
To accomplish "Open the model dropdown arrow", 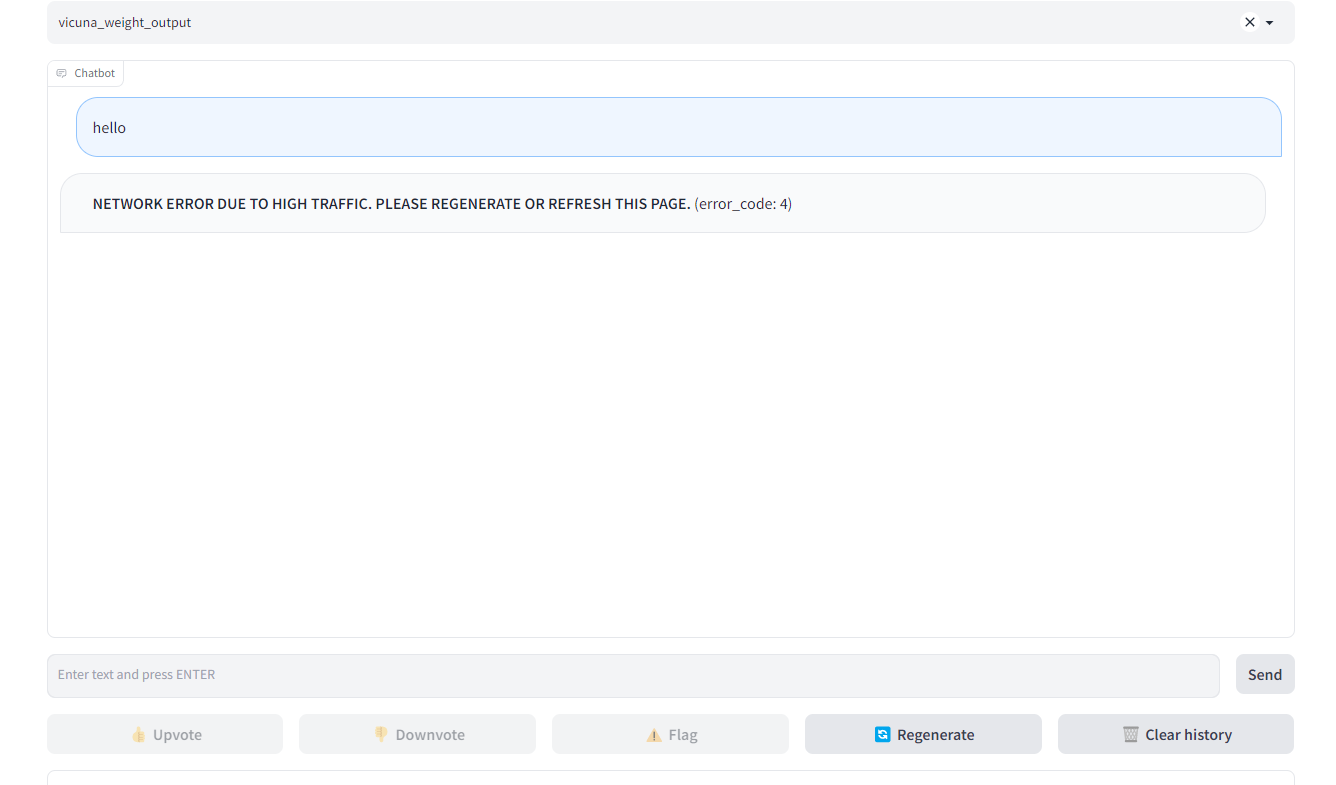I will coord(1270,23).
